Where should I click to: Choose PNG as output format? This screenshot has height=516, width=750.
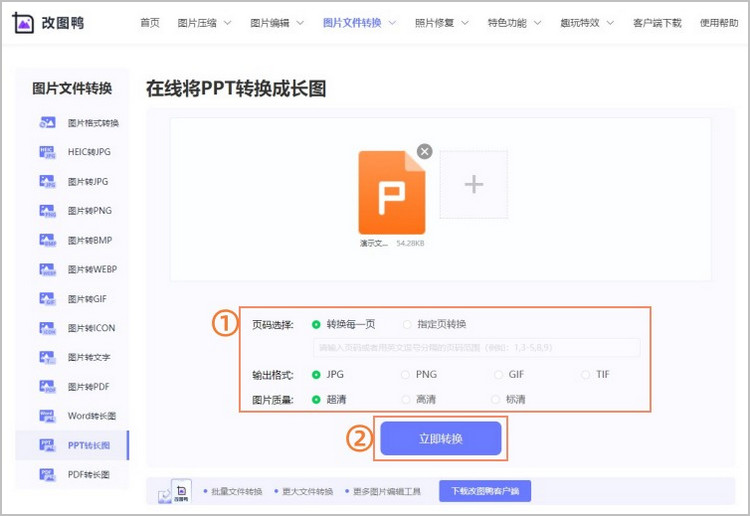406,375
